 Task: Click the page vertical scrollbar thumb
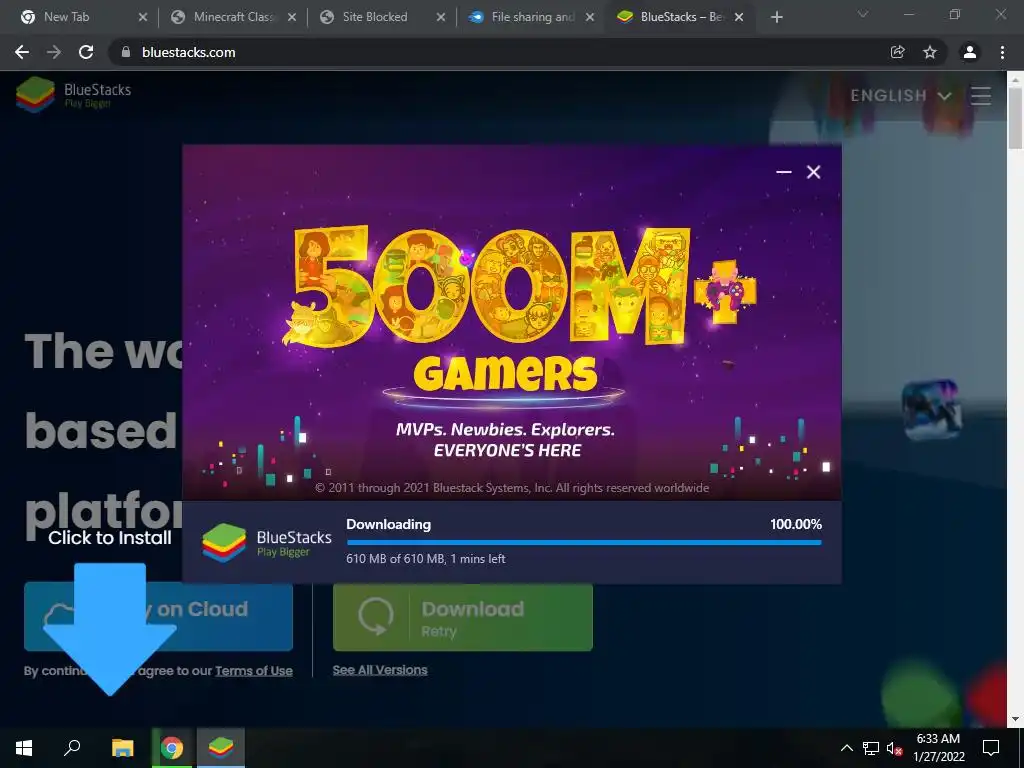1015,118
